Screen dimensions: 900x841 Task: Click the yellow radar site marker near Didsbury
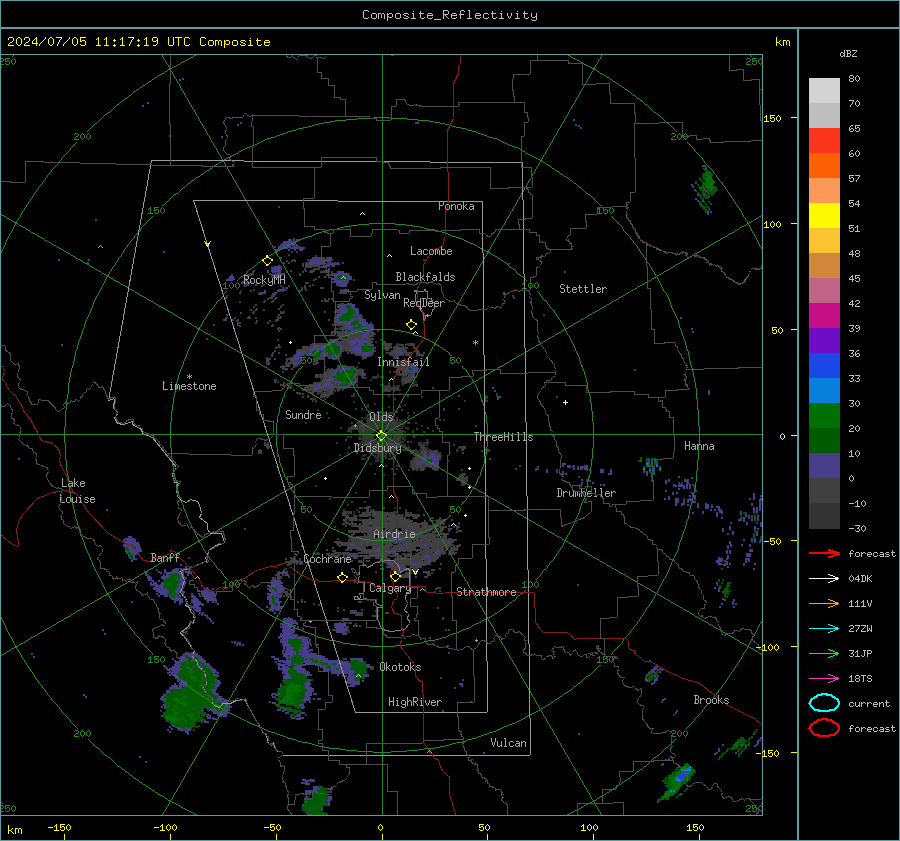point(381,436)
